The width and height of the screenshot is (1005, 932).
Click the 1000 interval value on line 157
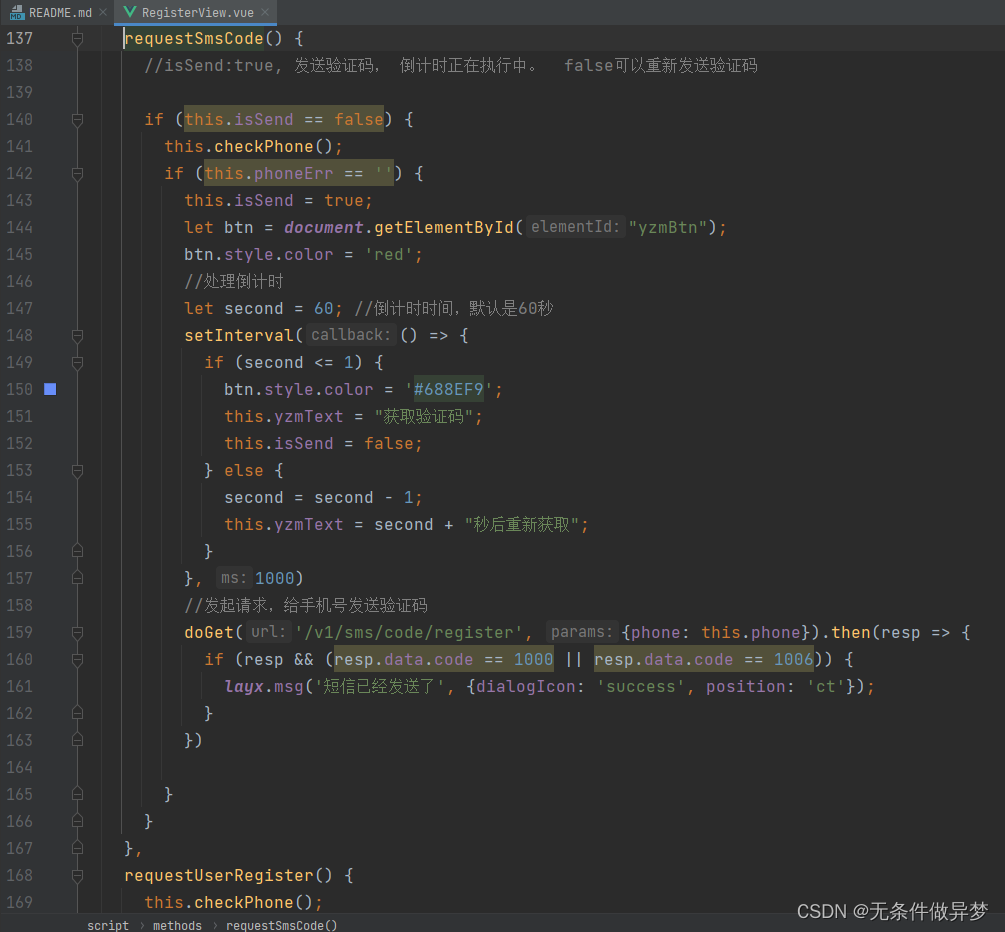pos(274,578)
